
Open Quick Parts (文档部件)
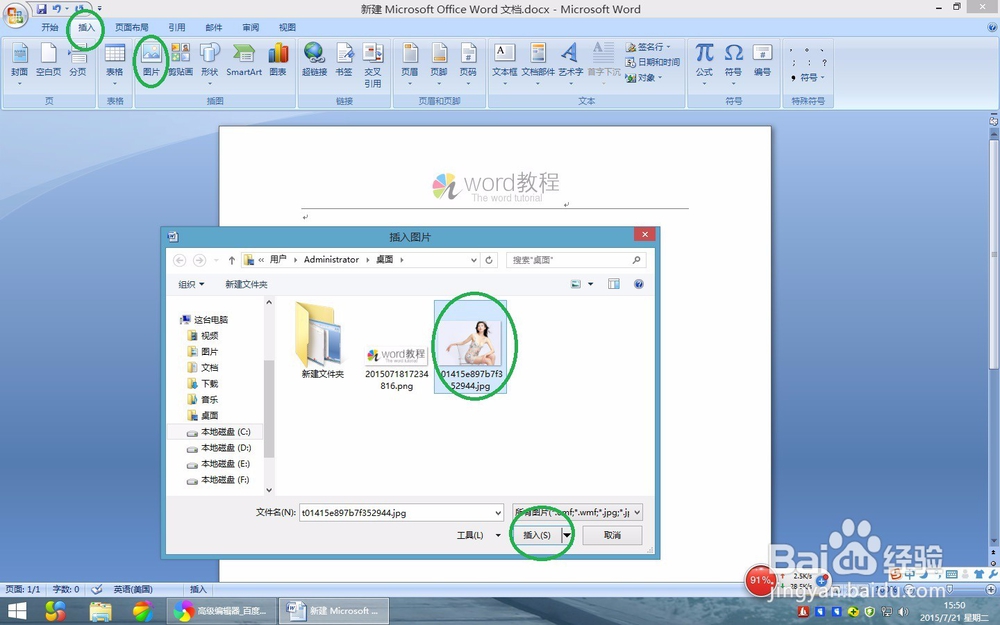pos(538,62)
